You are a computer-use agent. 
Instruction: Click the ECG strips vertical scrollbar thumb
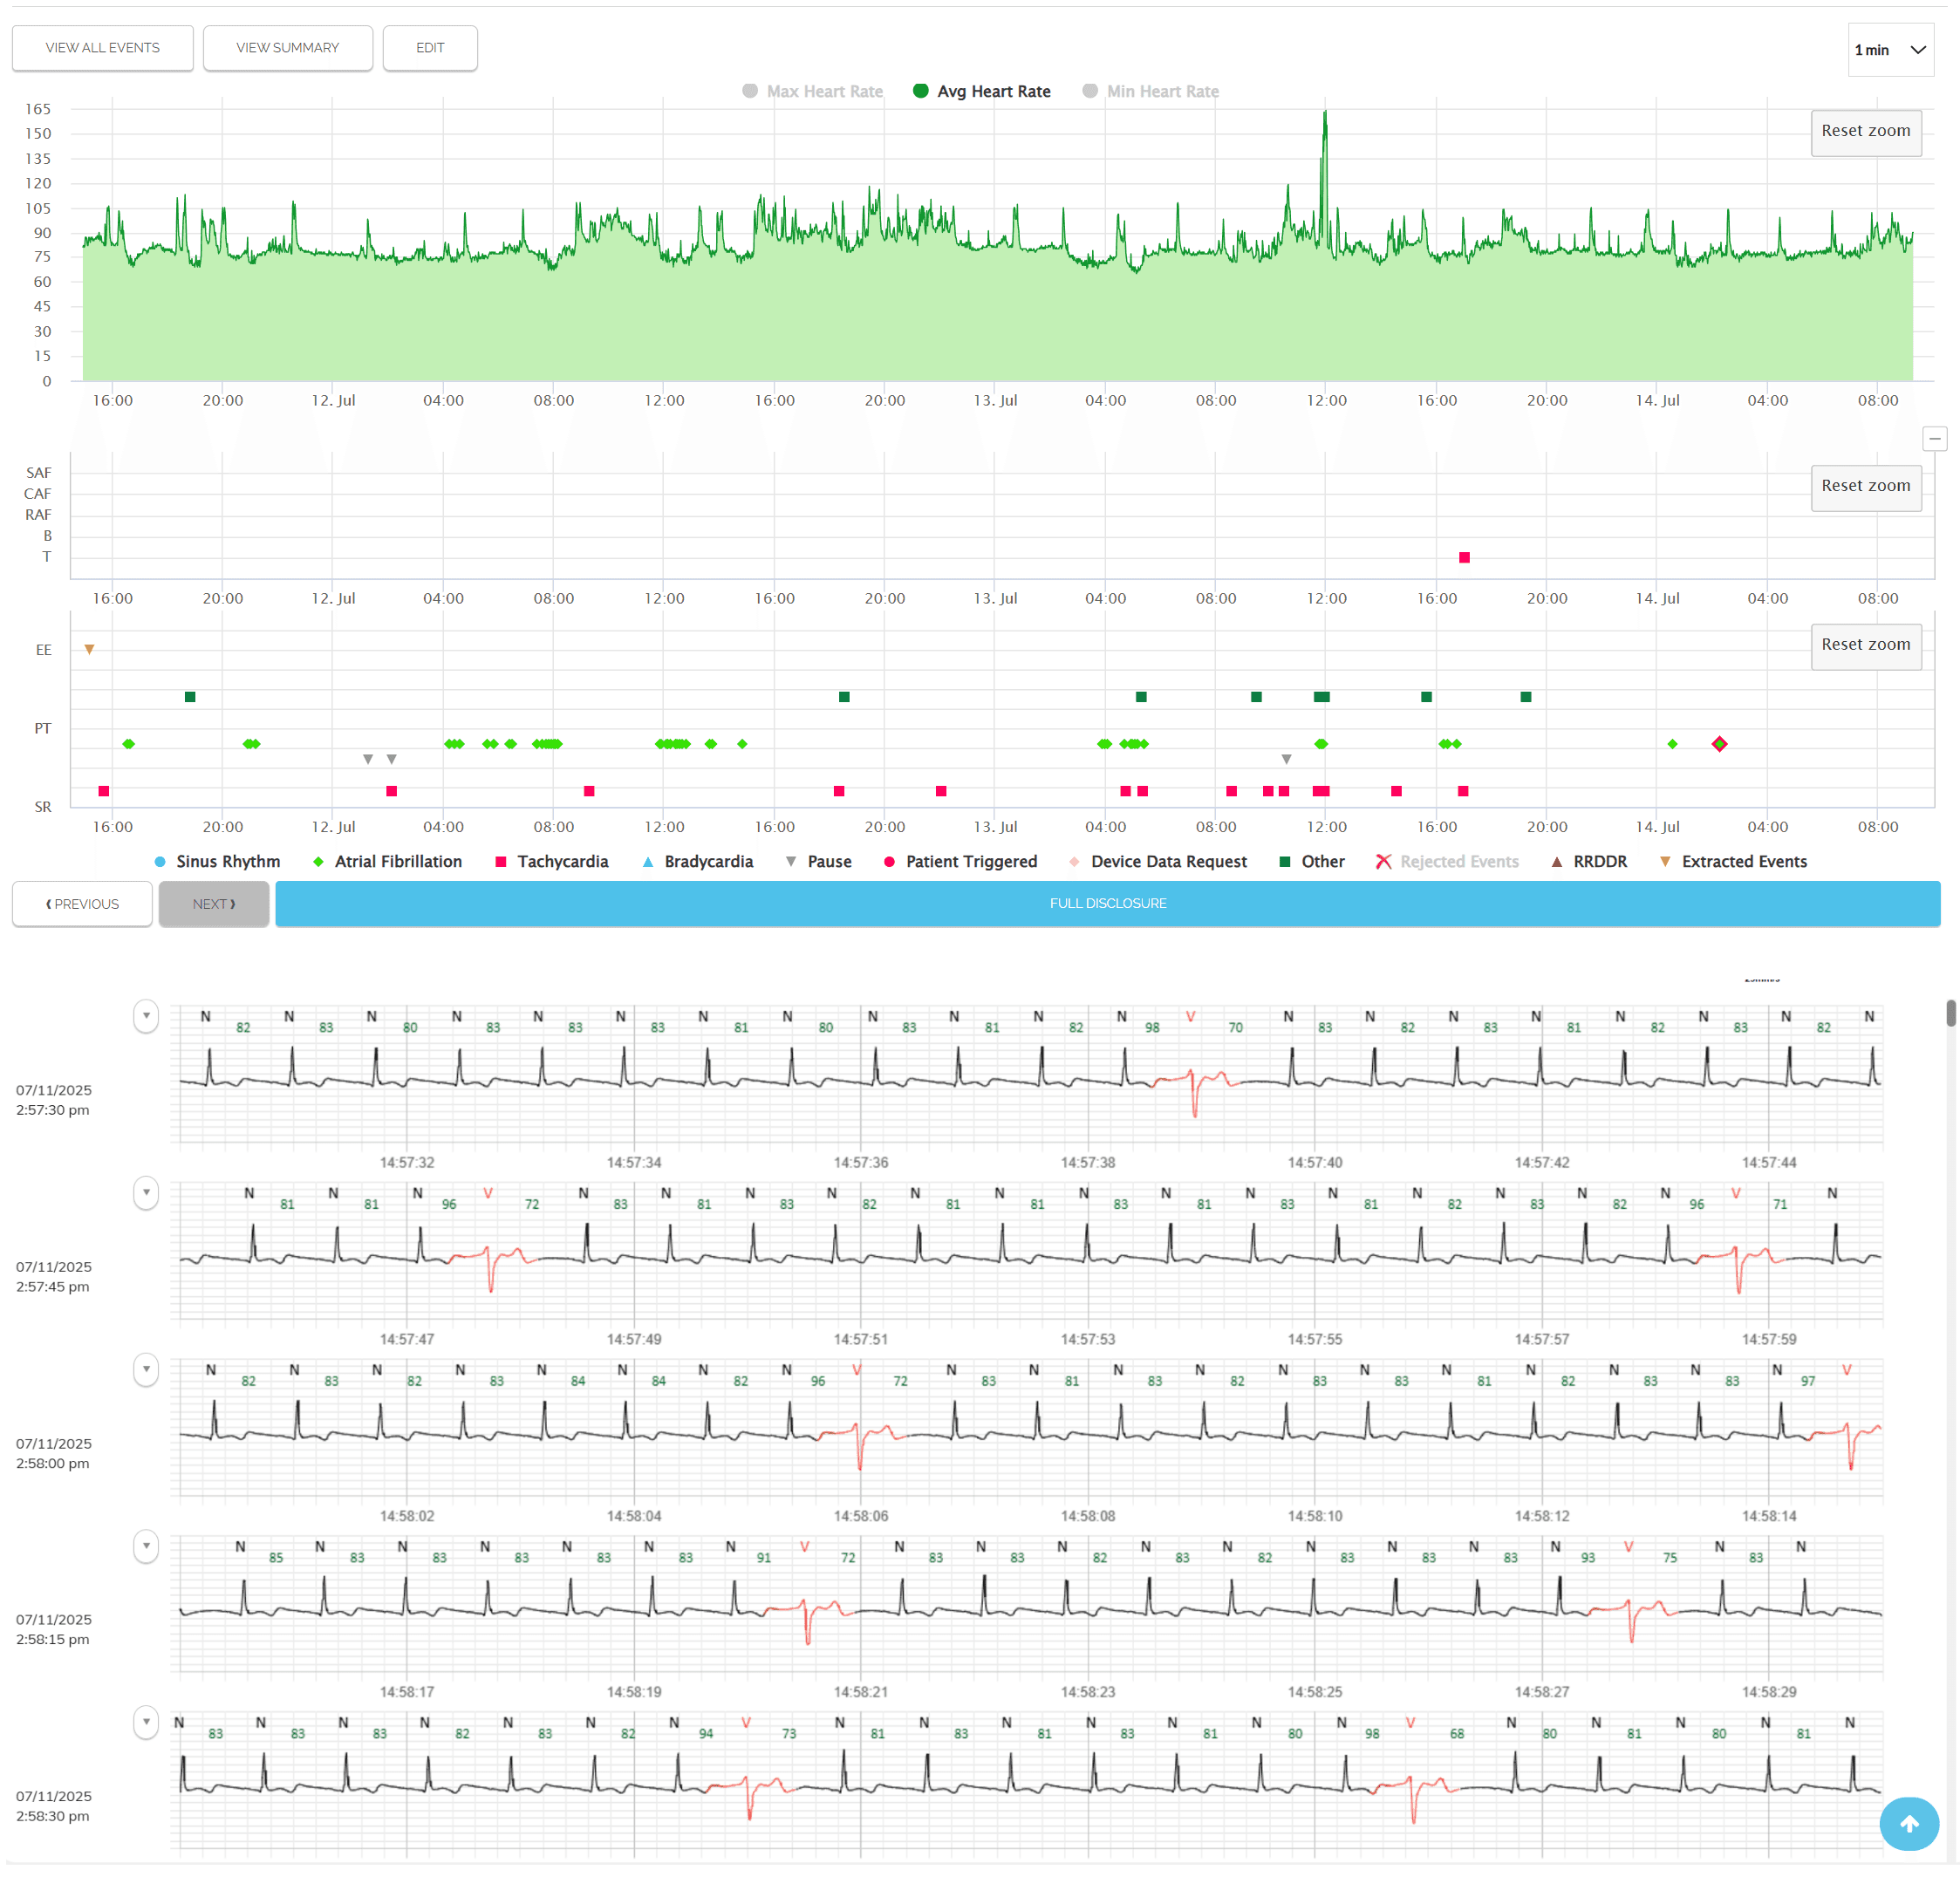[1950, 1012]
